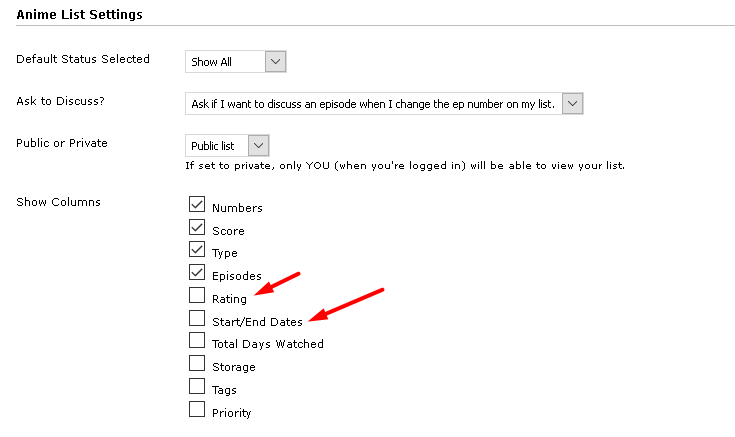
Task: Open the Public list privacy dropdown
Action: 228,145
